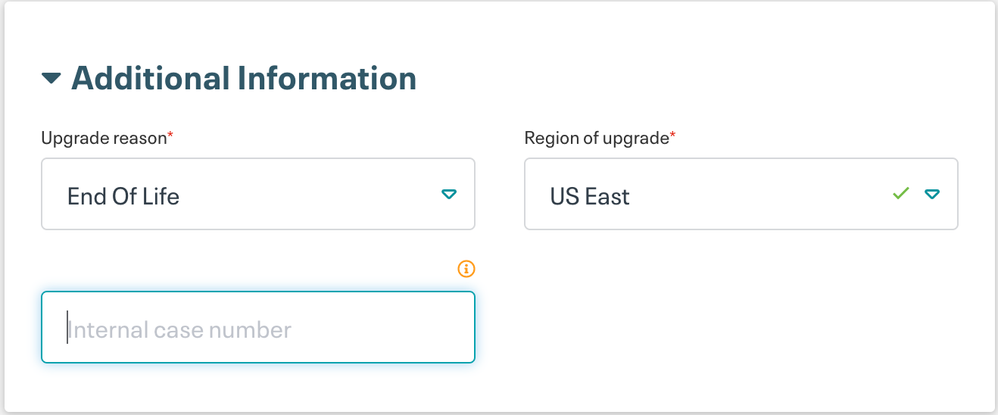The height and width of the screenshot is (415, 998).
Task: Click the Upgrade reason field label
Action: (x=103, y=138)
